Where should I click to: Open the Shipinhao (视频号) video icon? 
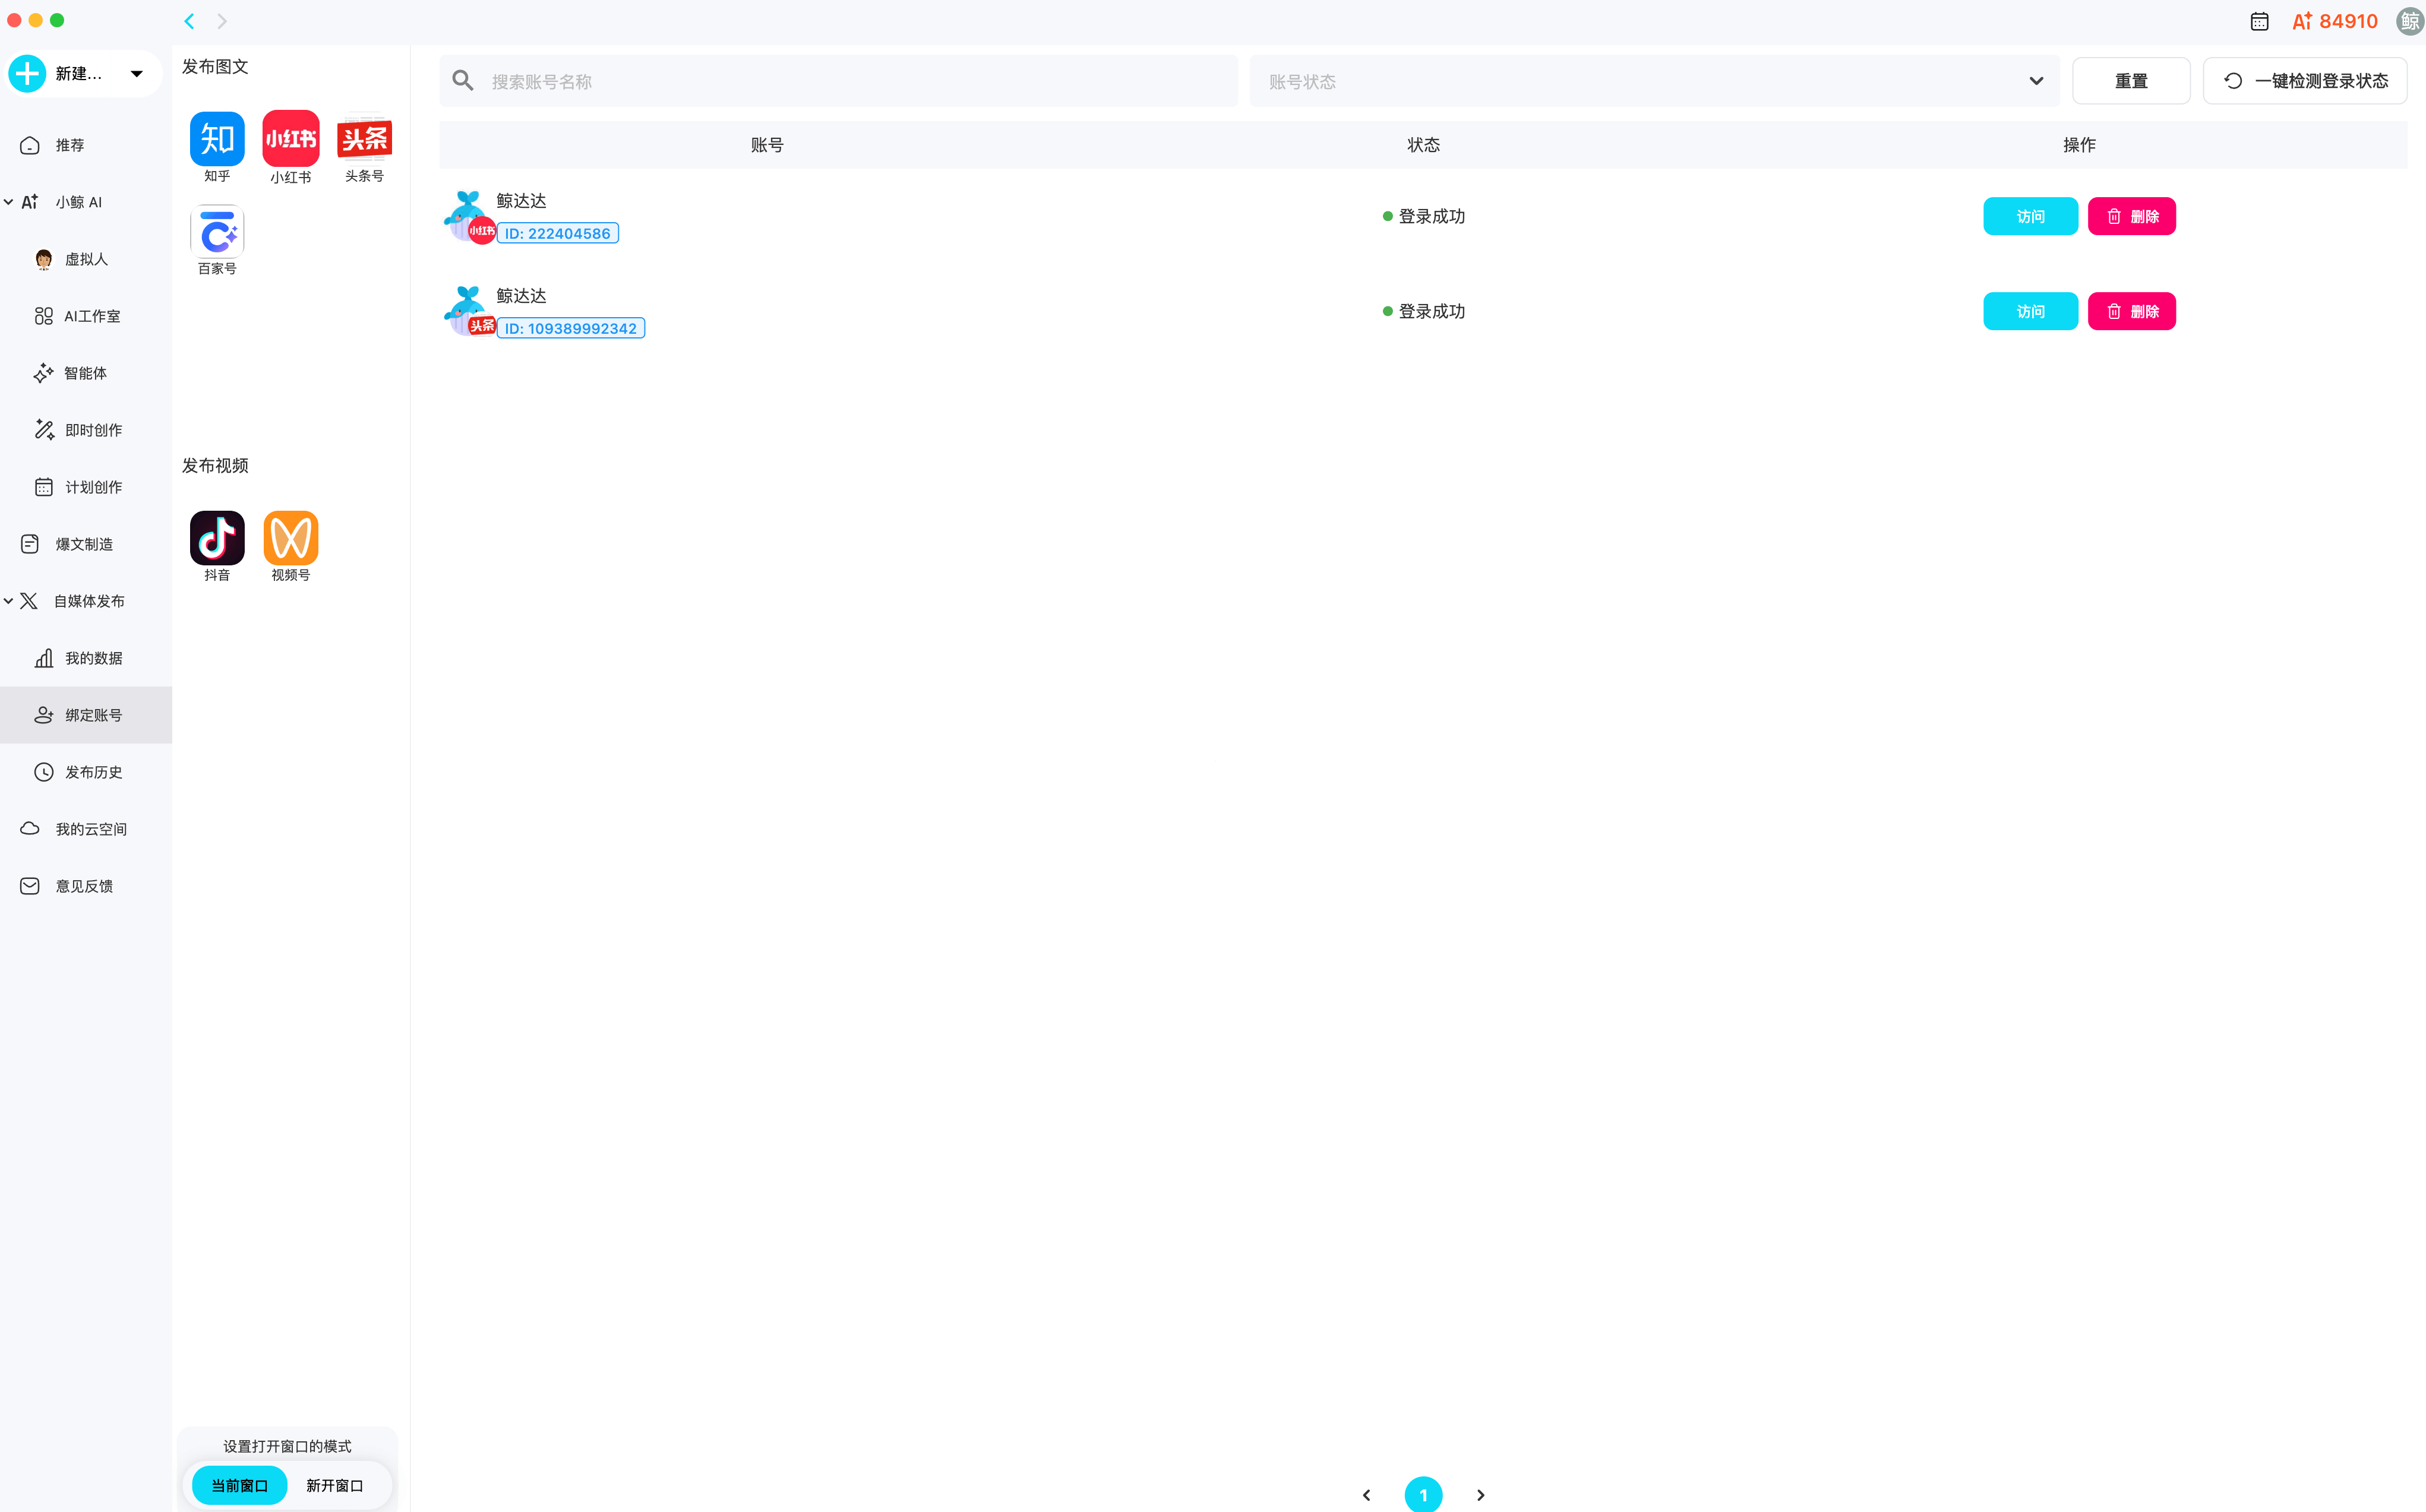click(x=290, y=538)
